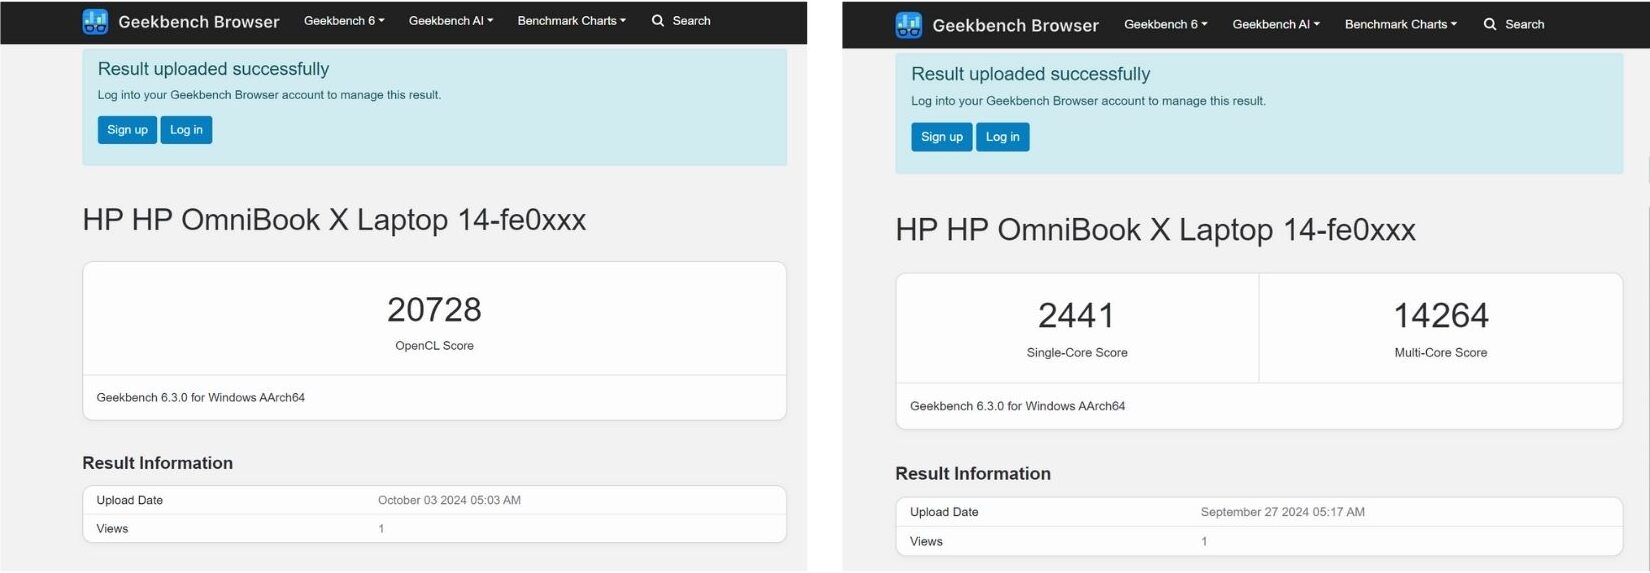Expand Geekbench 6 dropdown in left window
Image resolution: width=1650 pixels, height=573 pixels.
pyautogui.click(x=344, y=21)
